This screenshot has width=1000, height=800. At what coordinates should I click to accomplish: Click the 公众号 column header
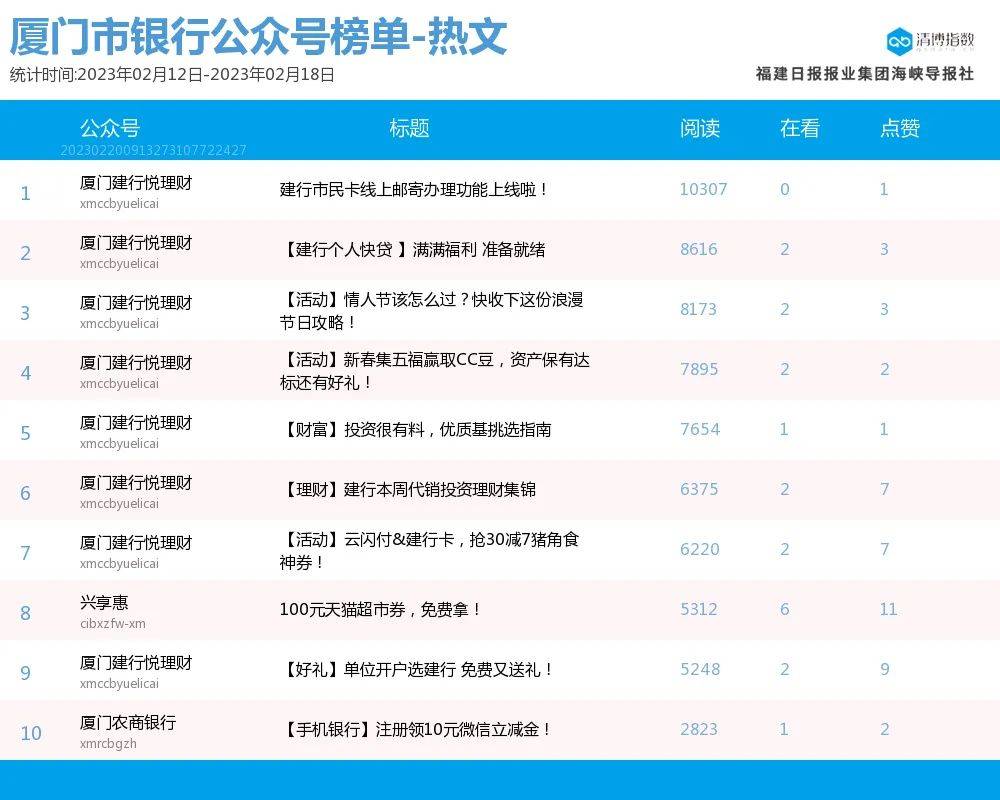[109, 128]
